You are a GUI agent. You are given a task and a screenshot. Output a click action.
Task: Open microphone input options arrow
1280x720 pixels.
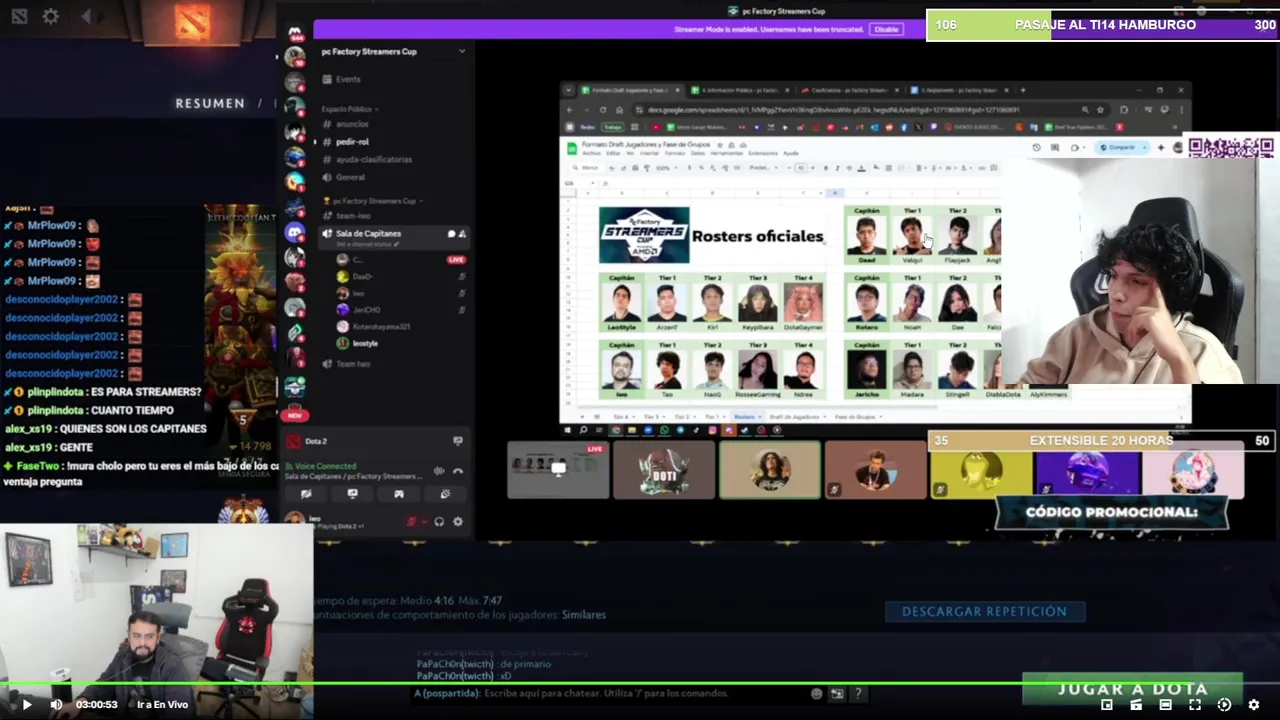pyautogui.click(x=422, y=521)
